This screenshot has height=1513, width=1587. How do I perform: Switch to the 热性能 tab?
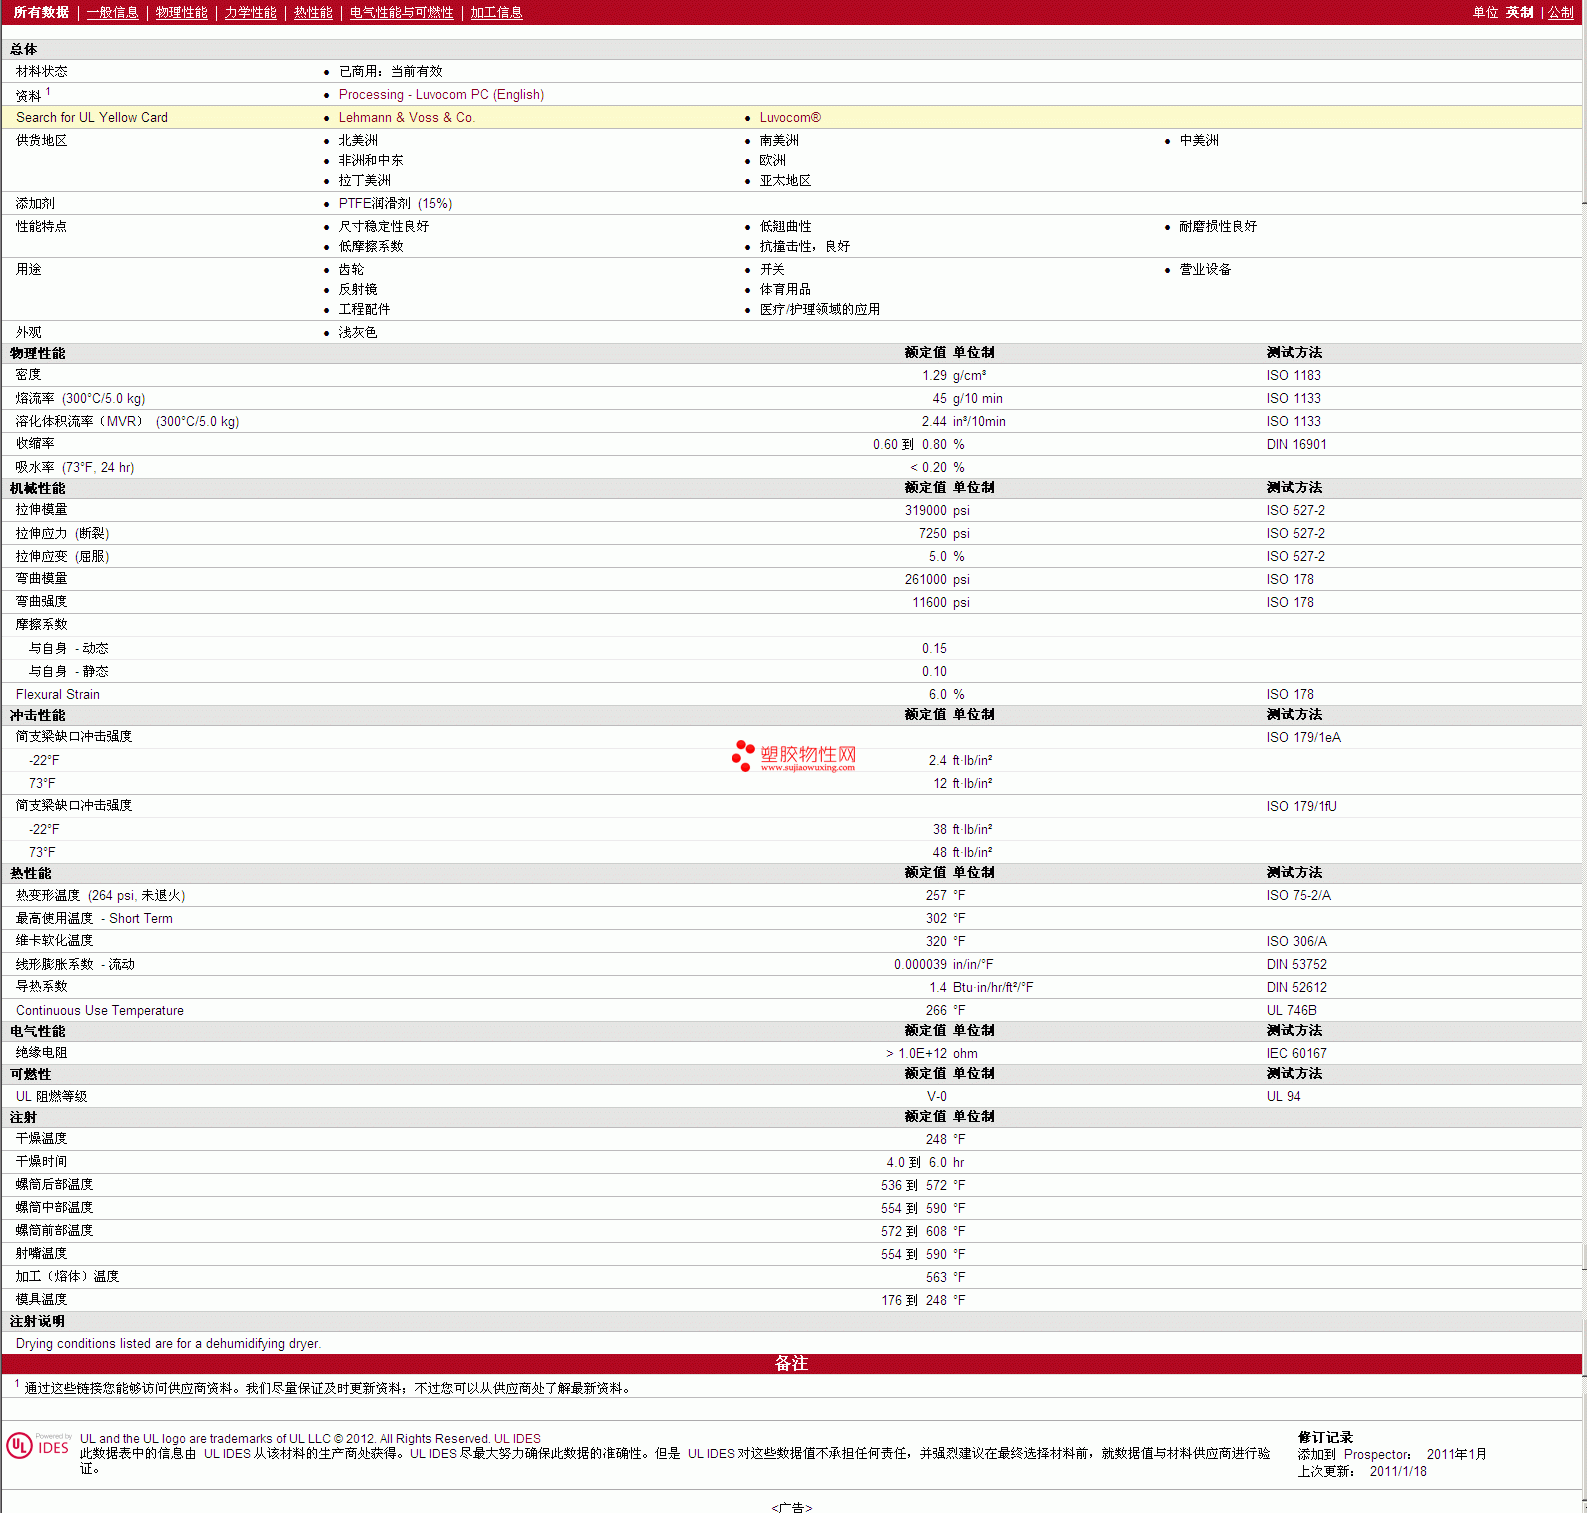pyautogui.click(x=313, y=12)
